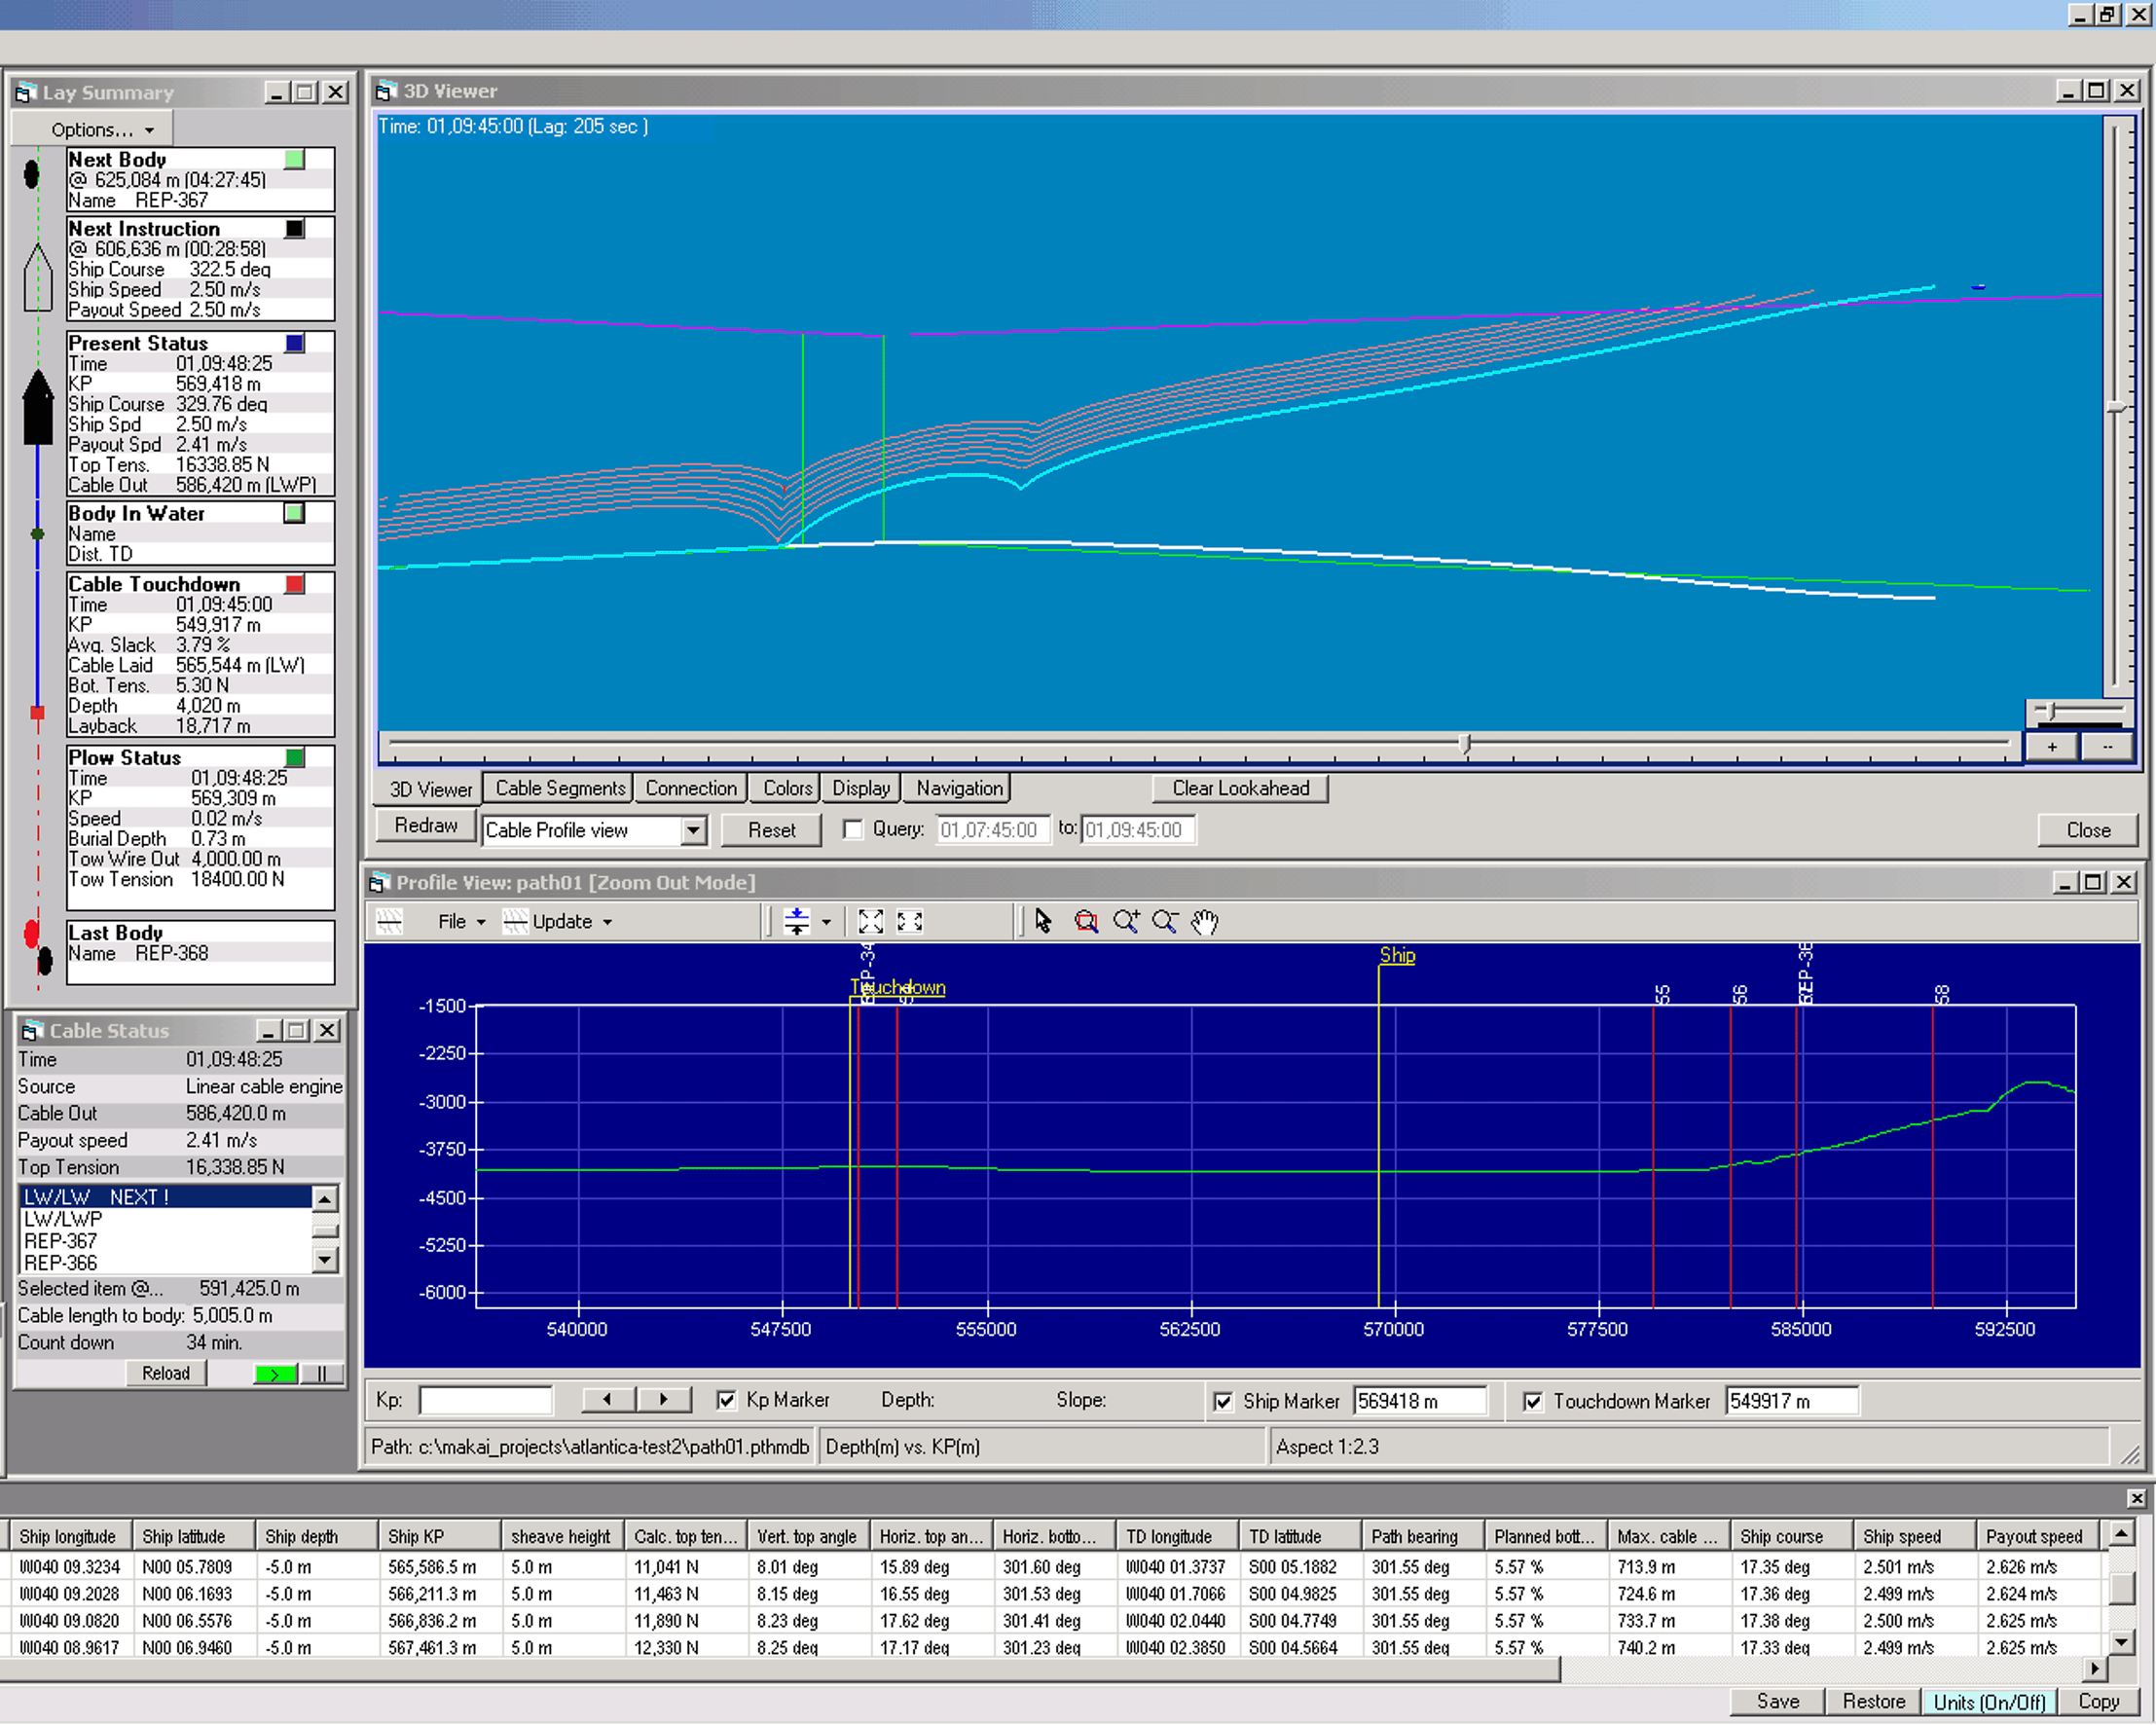Close the bottom data table panel
The image size is (2156, 1725).
tap(2136, 1498)
